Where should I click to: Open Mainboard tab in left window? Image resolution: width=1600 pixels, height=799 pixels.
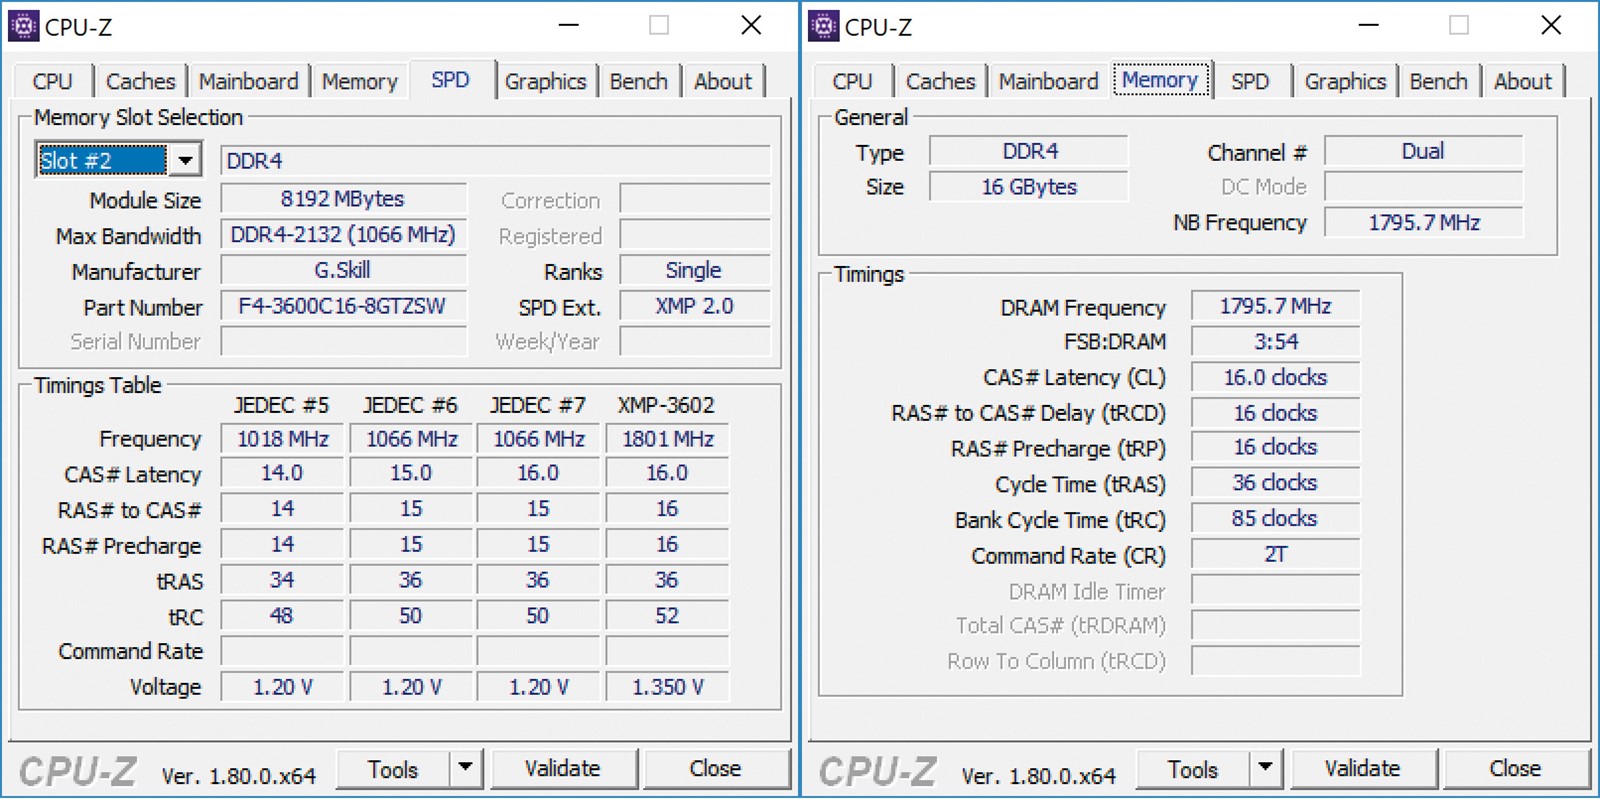[x=248, y=82]
